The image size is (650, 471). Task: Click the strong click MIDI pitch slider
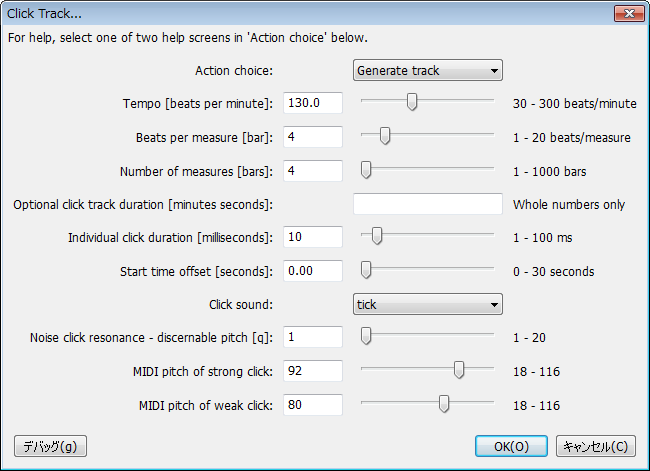click(x=459, y=369)
